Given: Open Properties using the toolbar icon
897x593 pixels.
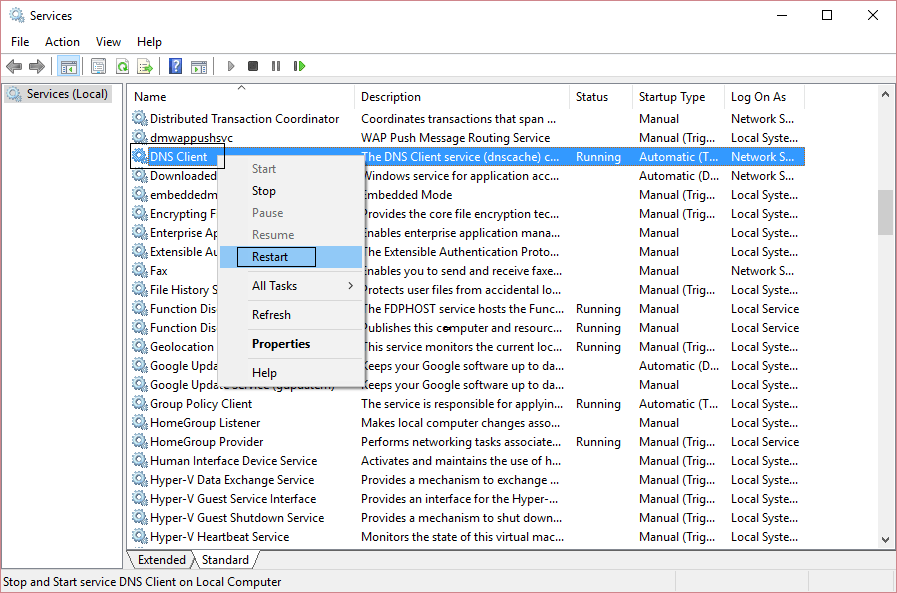Looking at the screenshot, I should (x=97, y=66).
